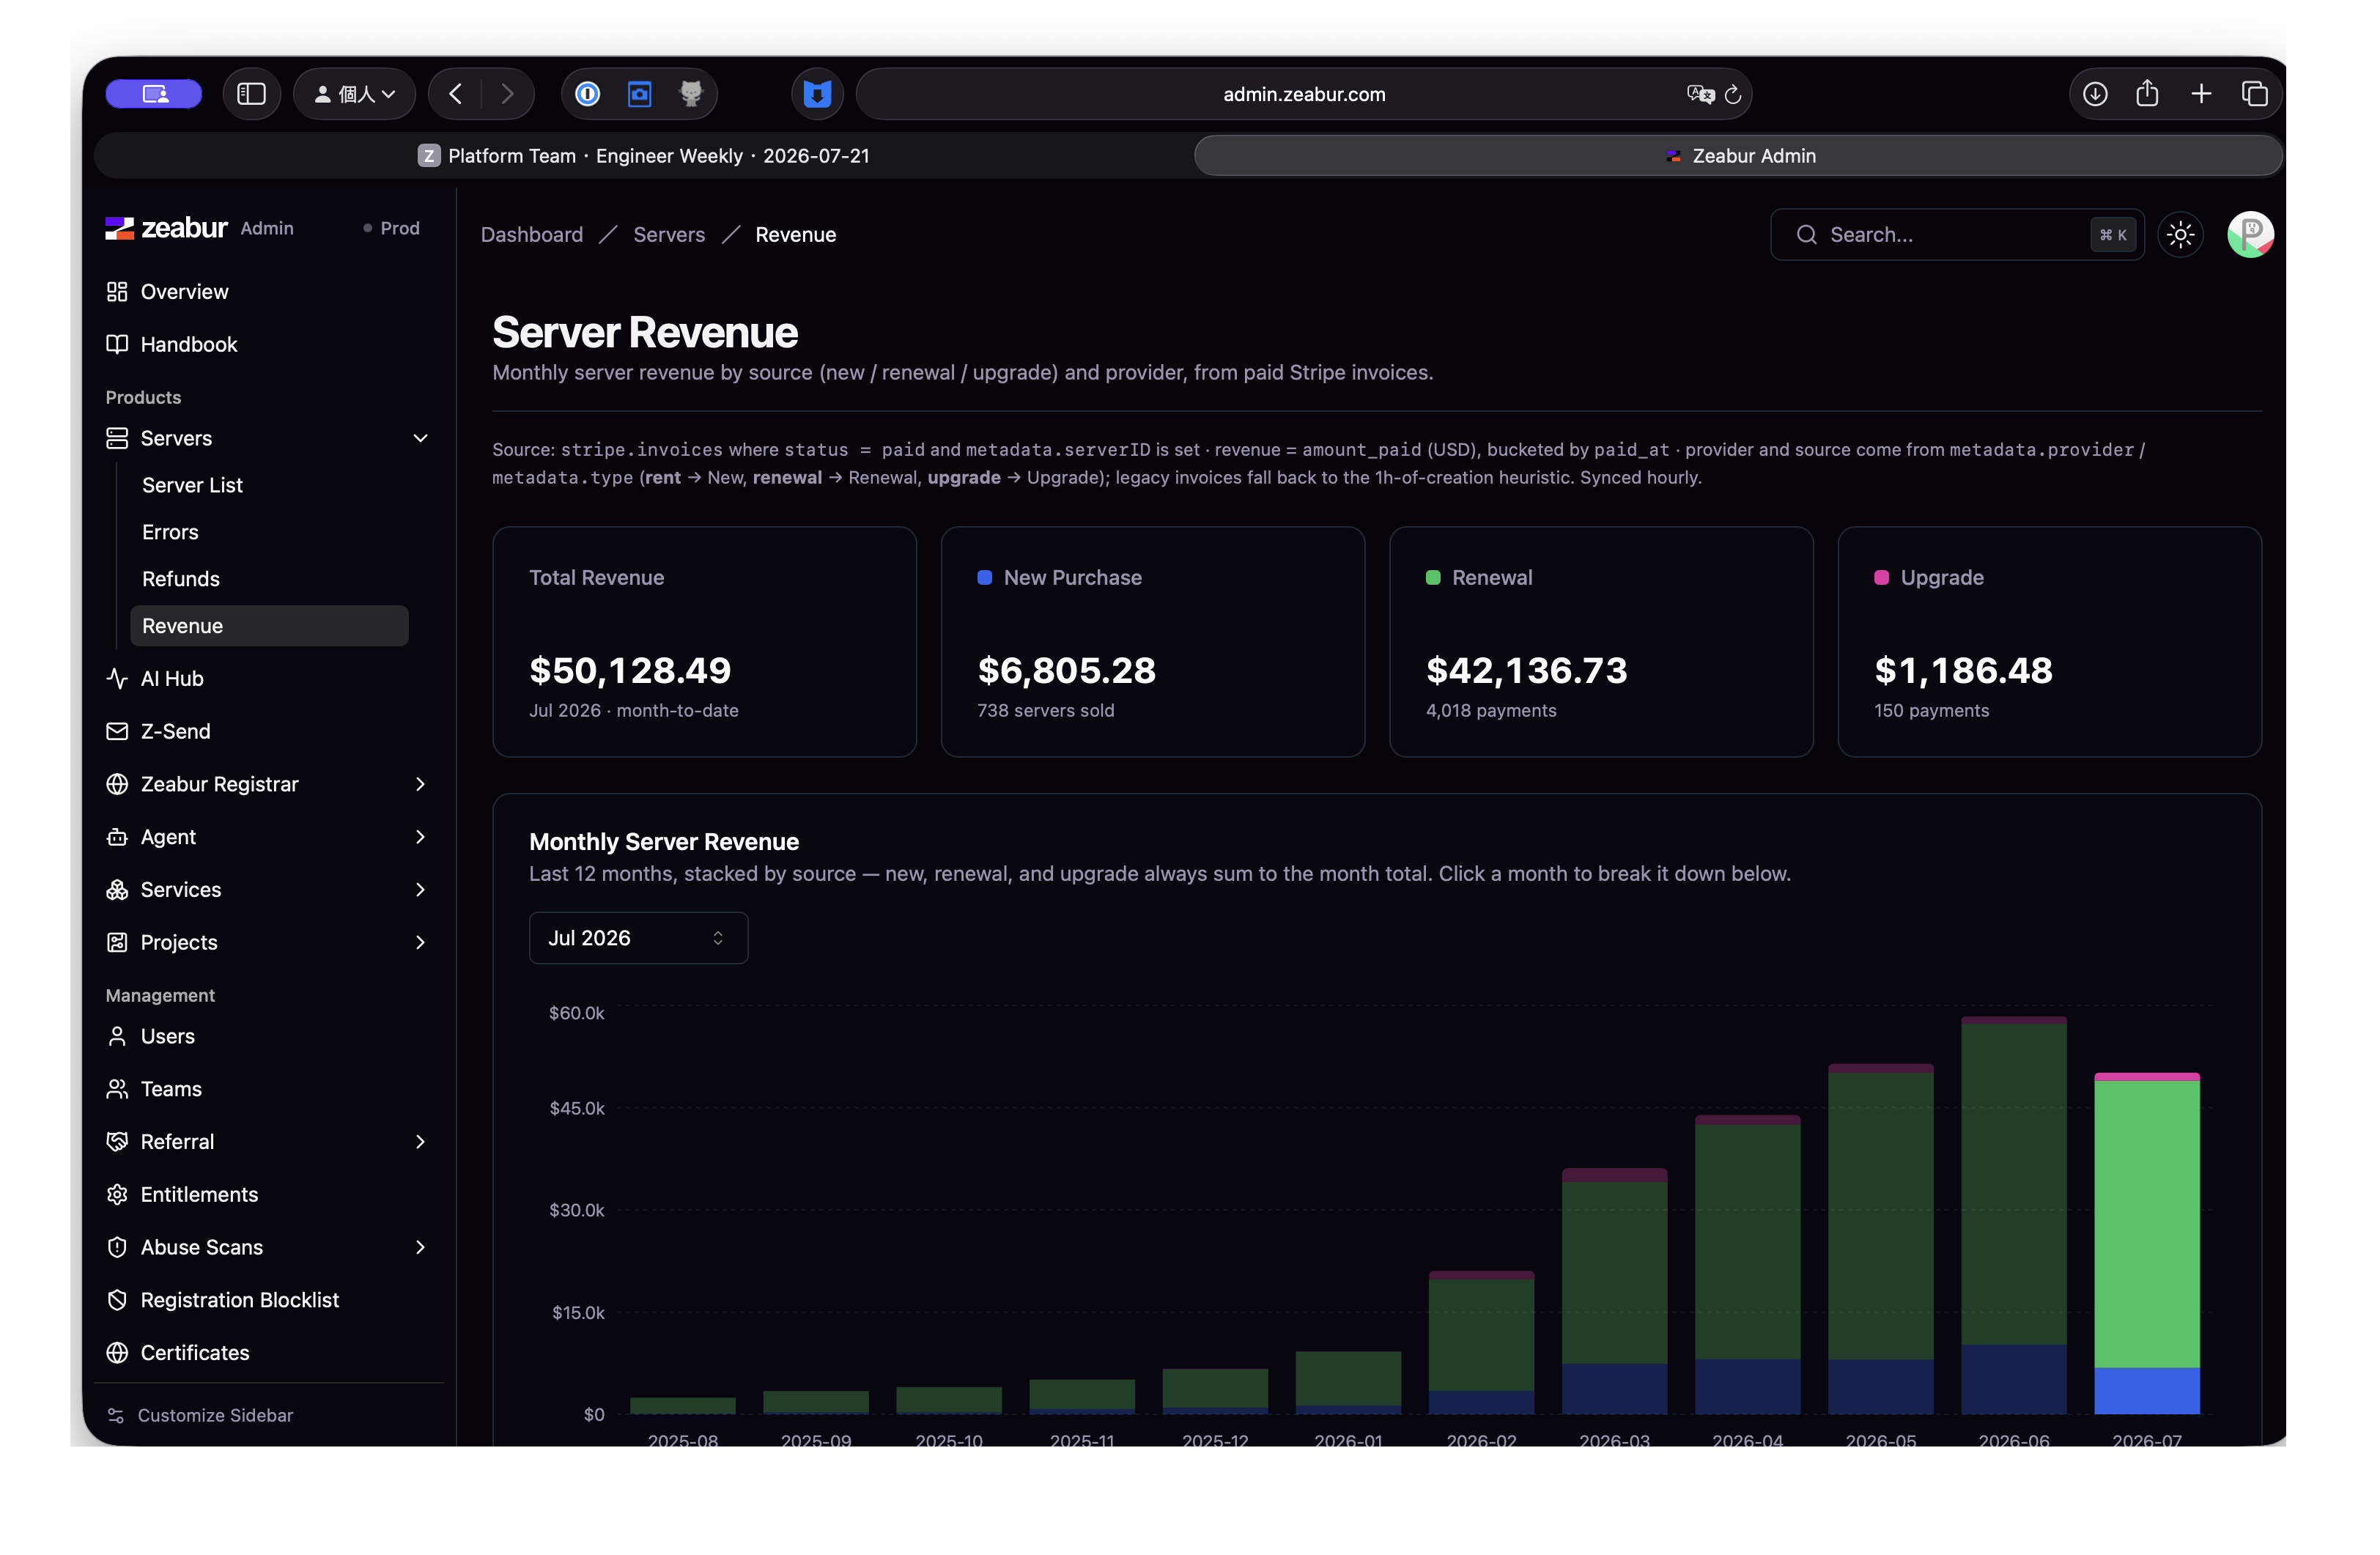This screenshot has width=2380, height=1555.
Task: Click the blue screenshot extension icon
Action: [x=639, y=94]
